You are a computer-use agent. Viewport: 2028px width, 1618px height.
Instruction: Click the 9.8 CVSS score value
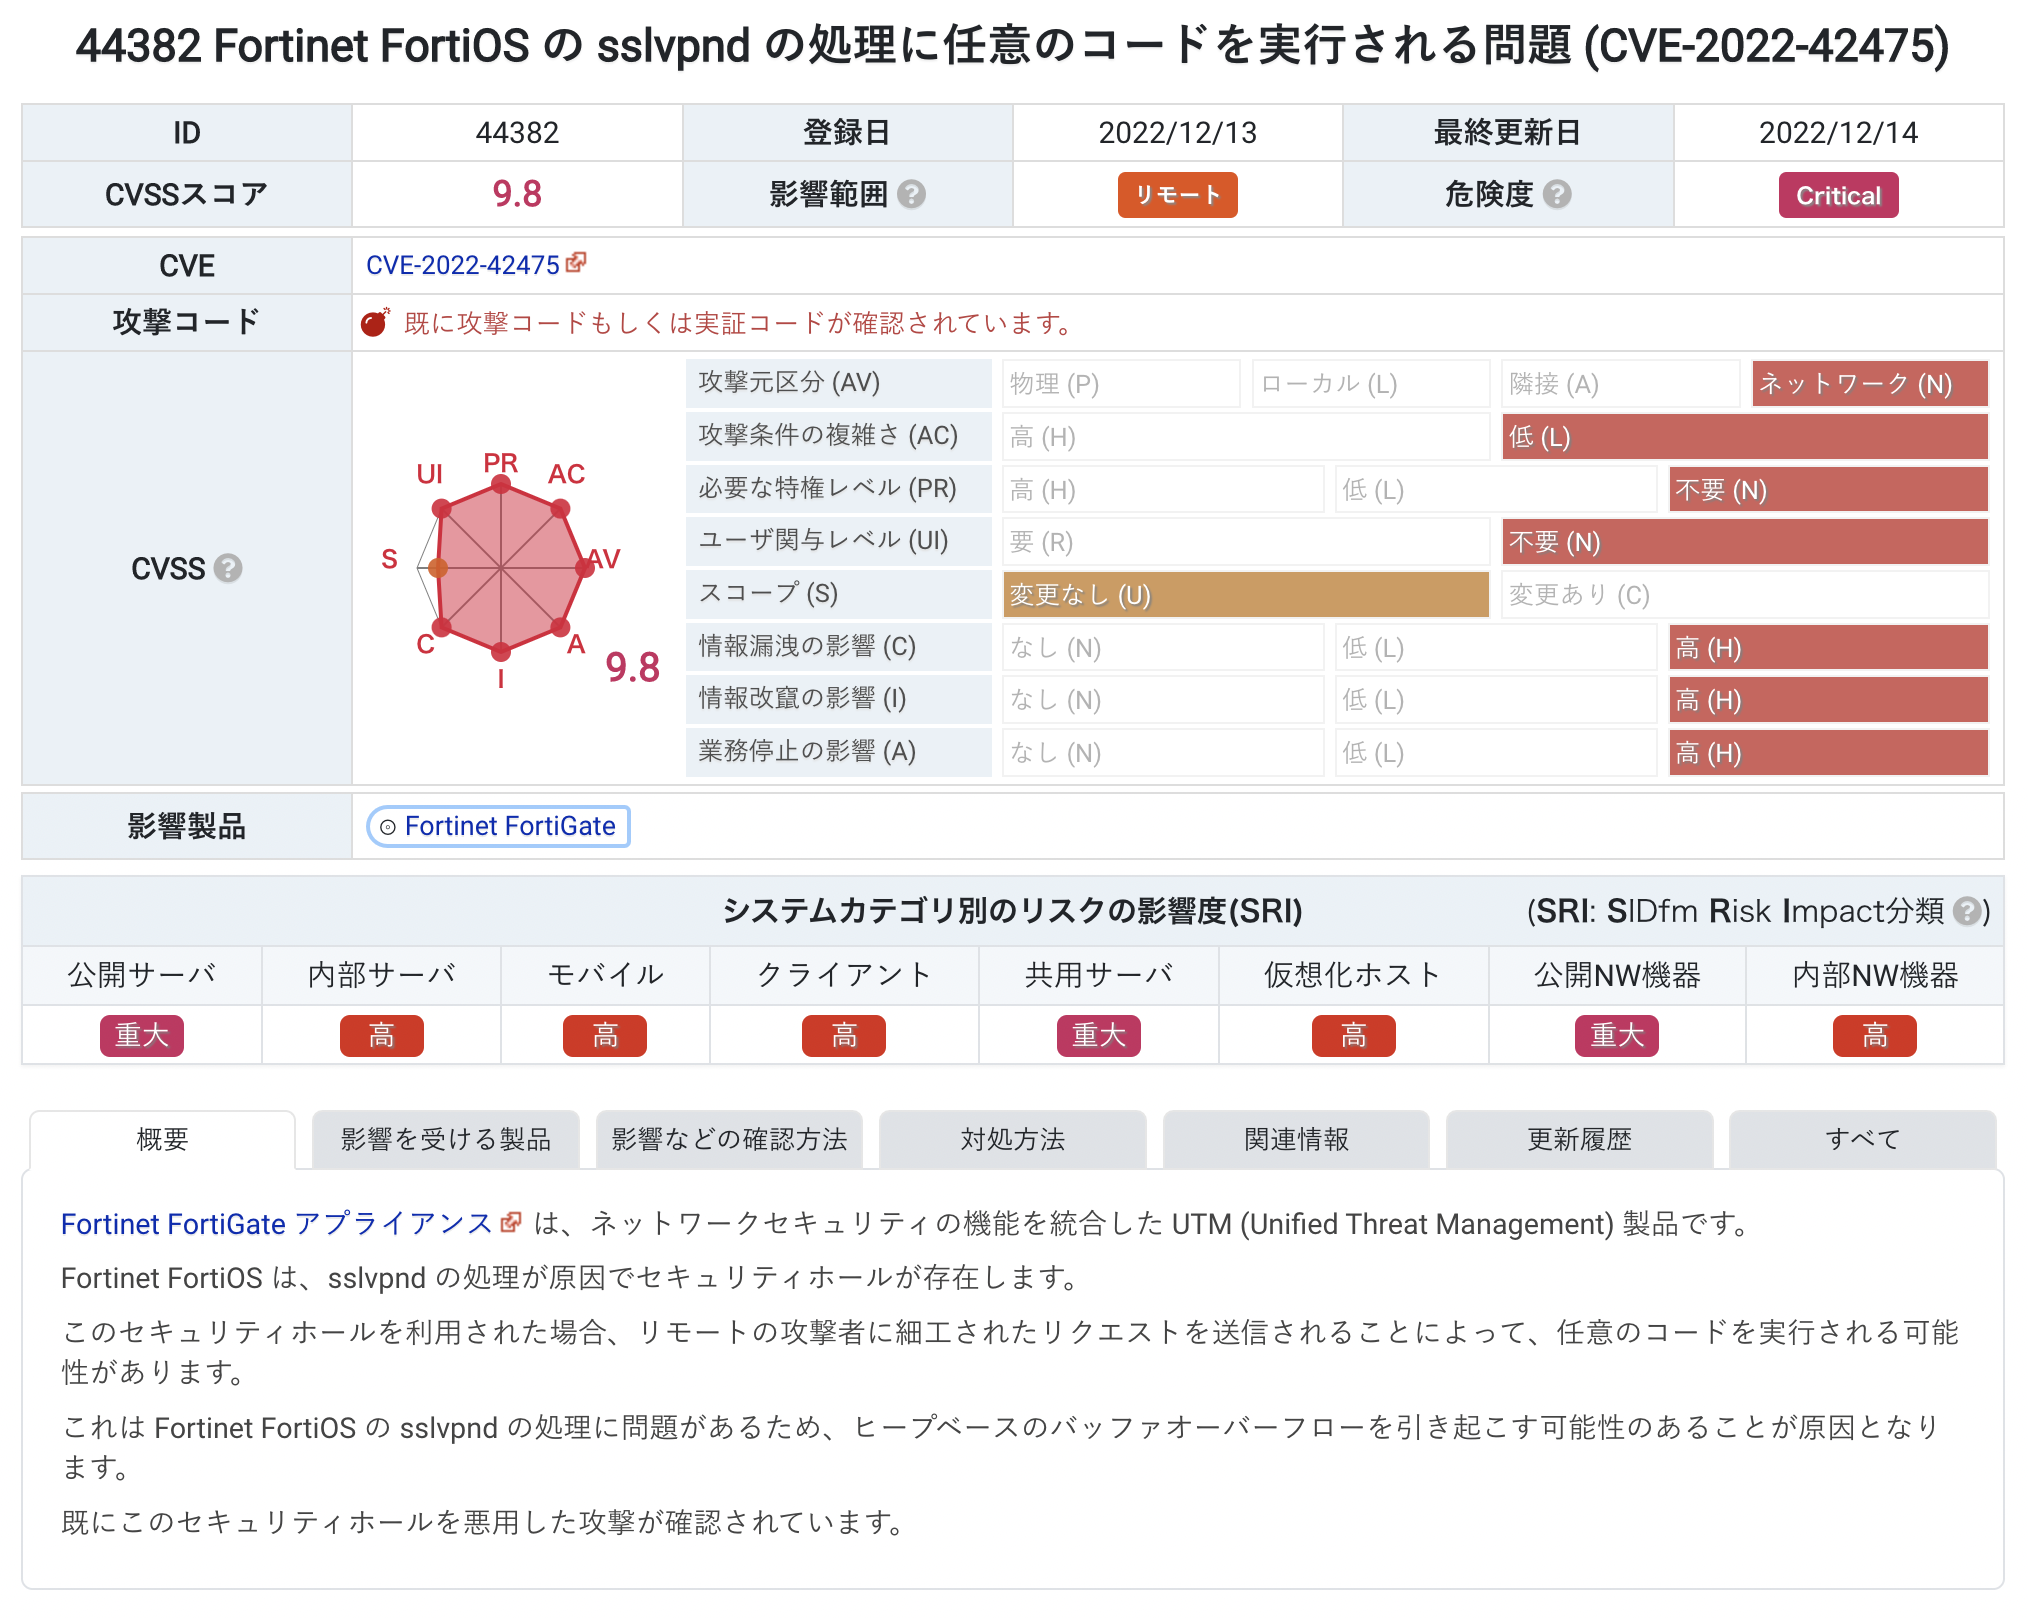click(x=517, y=194)
